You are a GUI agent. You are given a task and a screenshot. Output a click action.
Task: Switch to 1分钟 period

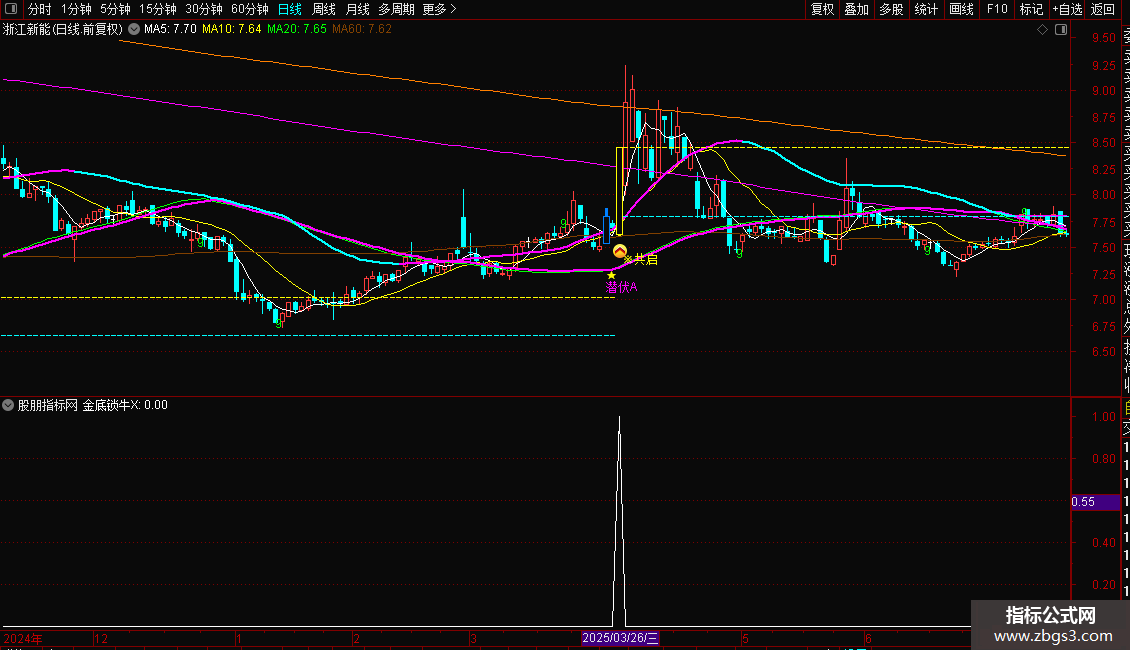[x=76, y=9]
